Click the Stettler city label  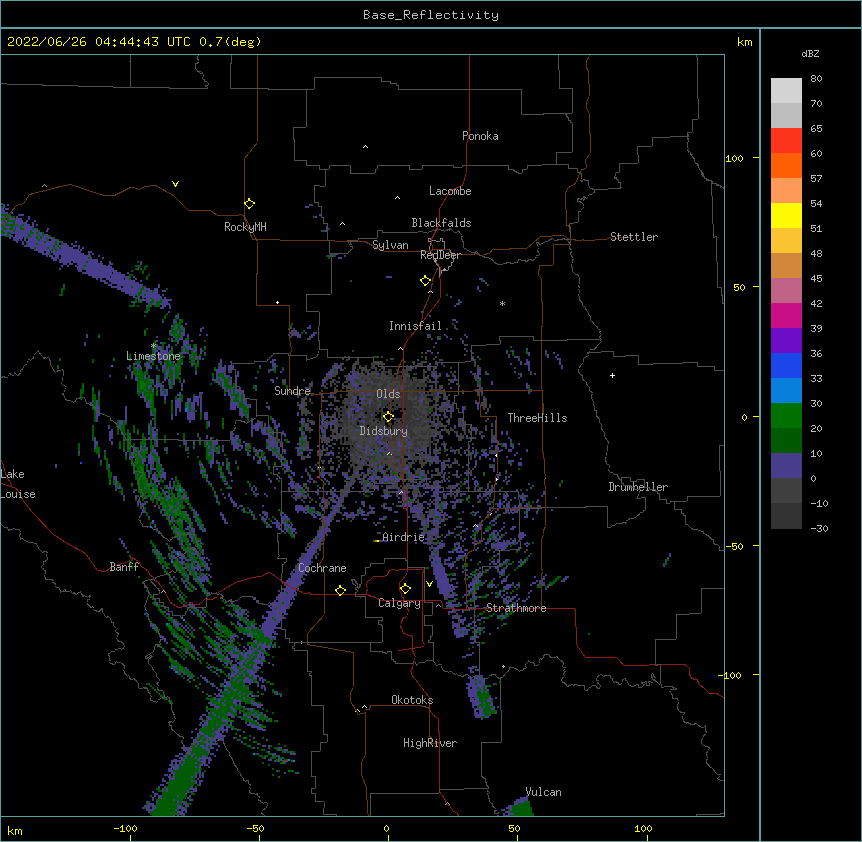click(634, 237)
